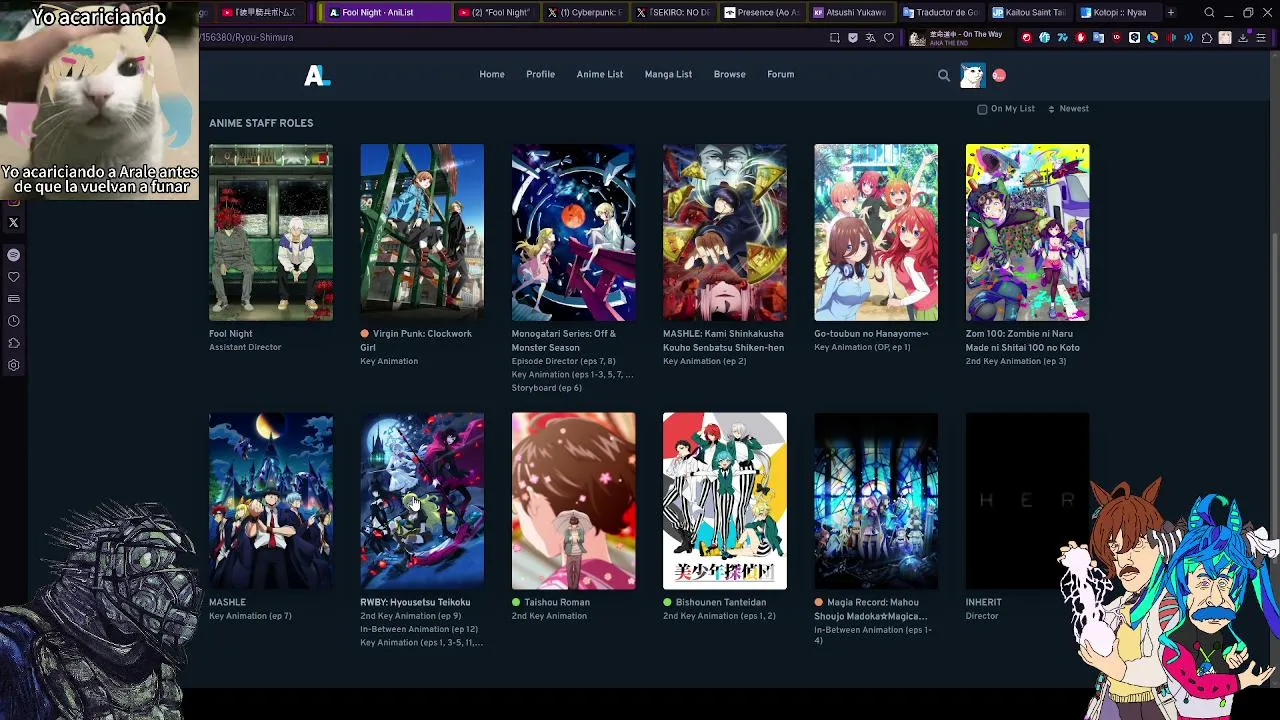Switch to the 'SEKIRO: NO DE' tab
Viewport: 1280px width, 720px height.
(x=674, y=13)
